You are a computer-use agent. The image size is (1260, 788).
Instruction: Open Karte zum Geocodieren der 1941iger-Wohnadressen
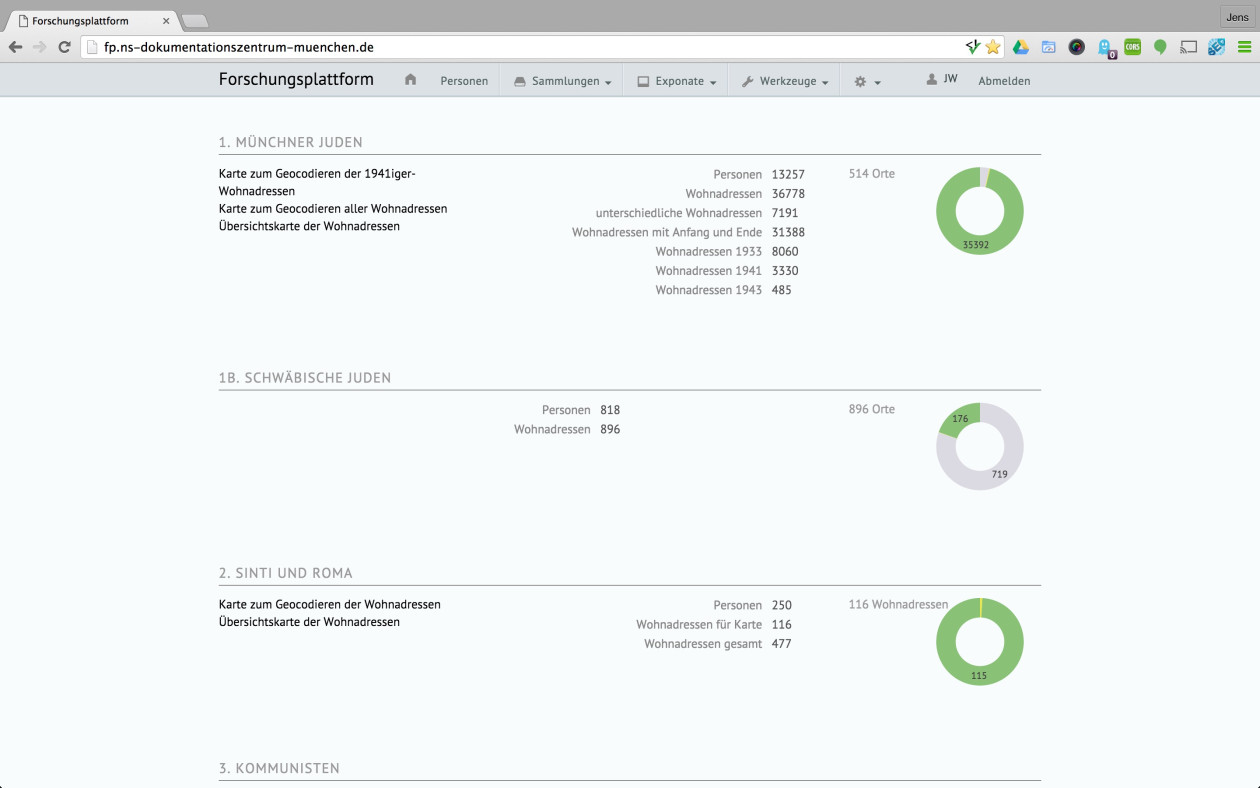tap(317, 182)
